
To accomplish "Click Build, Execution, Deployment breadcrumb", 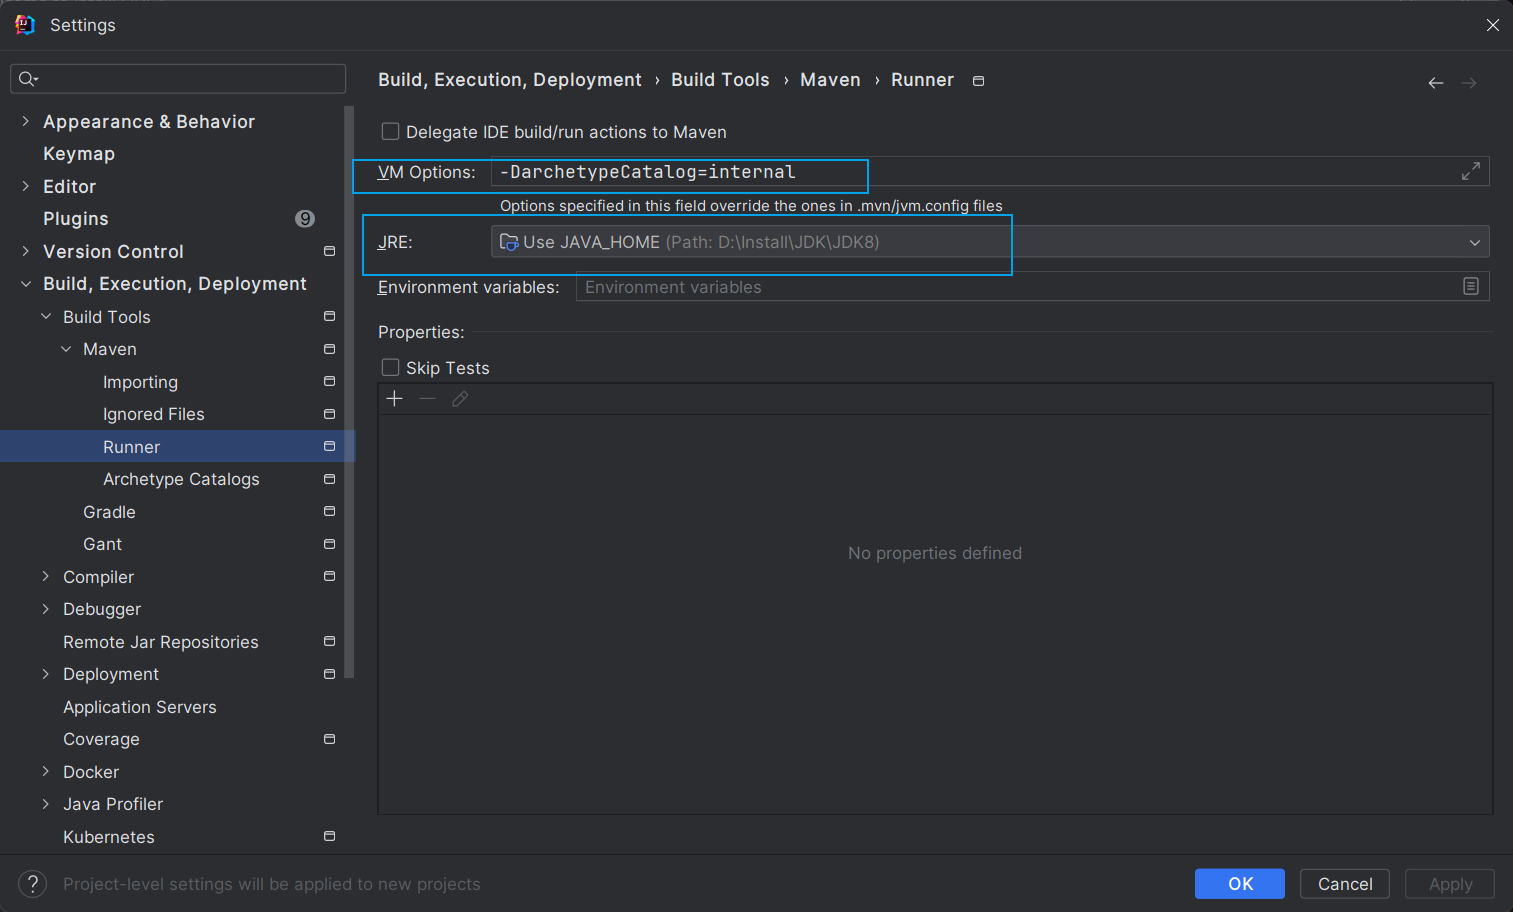I will point(510,80).
